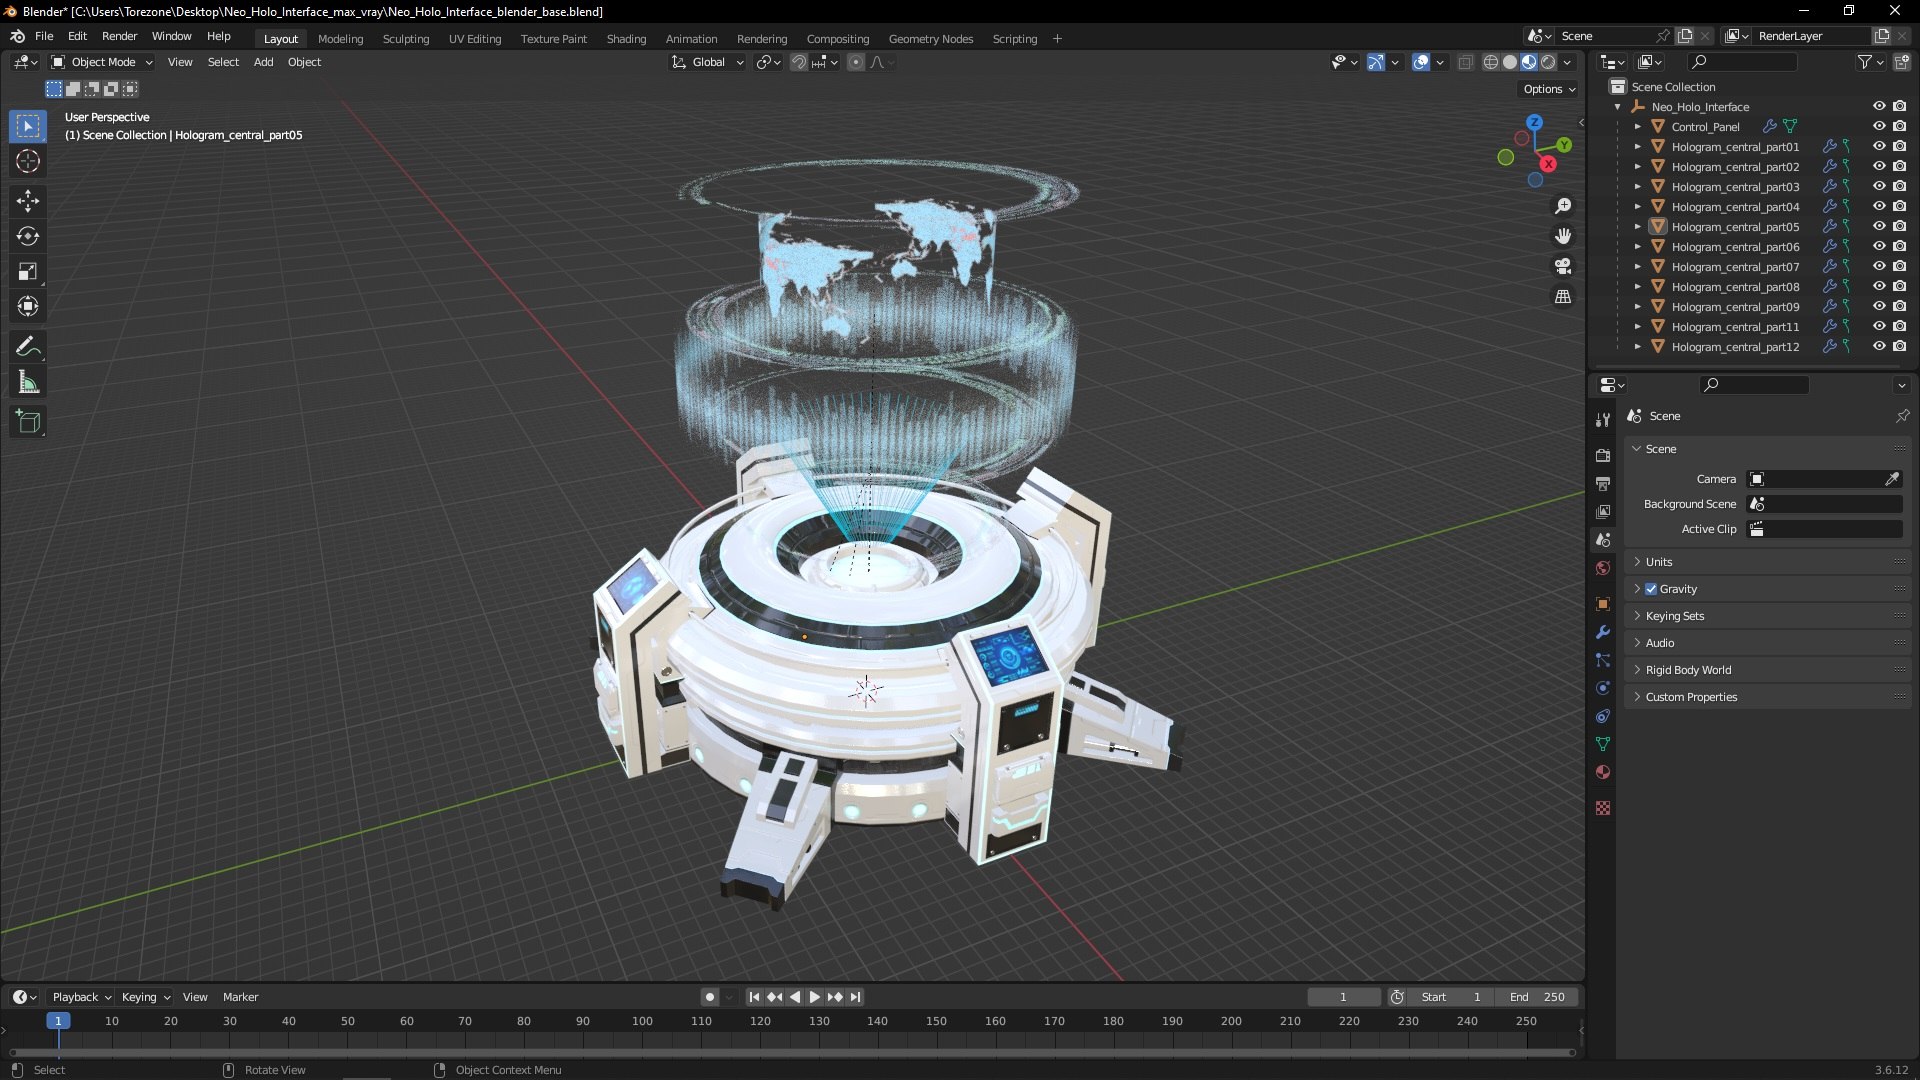Open the Playback popover in timeline
Image resolution: width=1920 pixels, height=1080 pixels.
click(x=81, y=997)
